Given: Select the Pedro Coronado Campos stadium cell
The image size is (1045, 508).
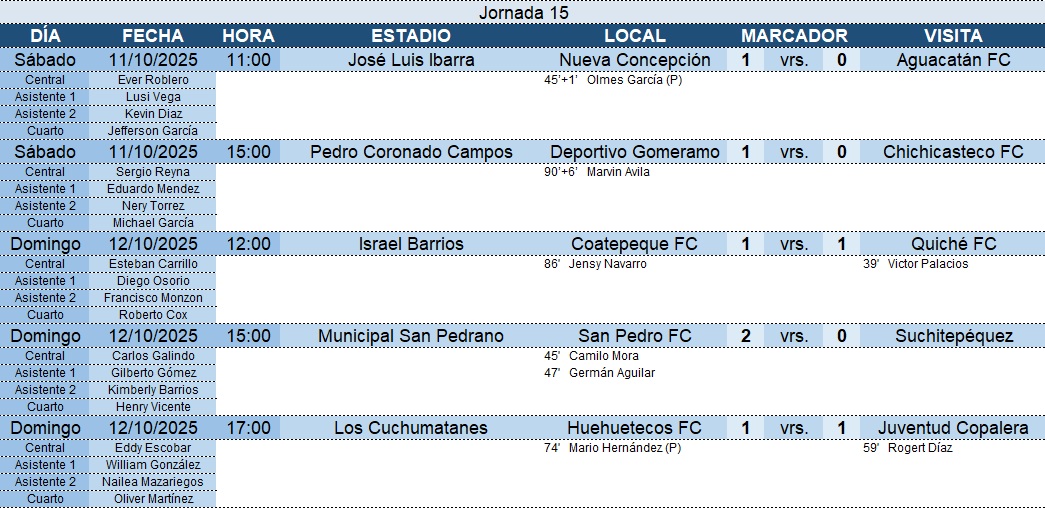Looking at the screenshot, I should [411, 152].
